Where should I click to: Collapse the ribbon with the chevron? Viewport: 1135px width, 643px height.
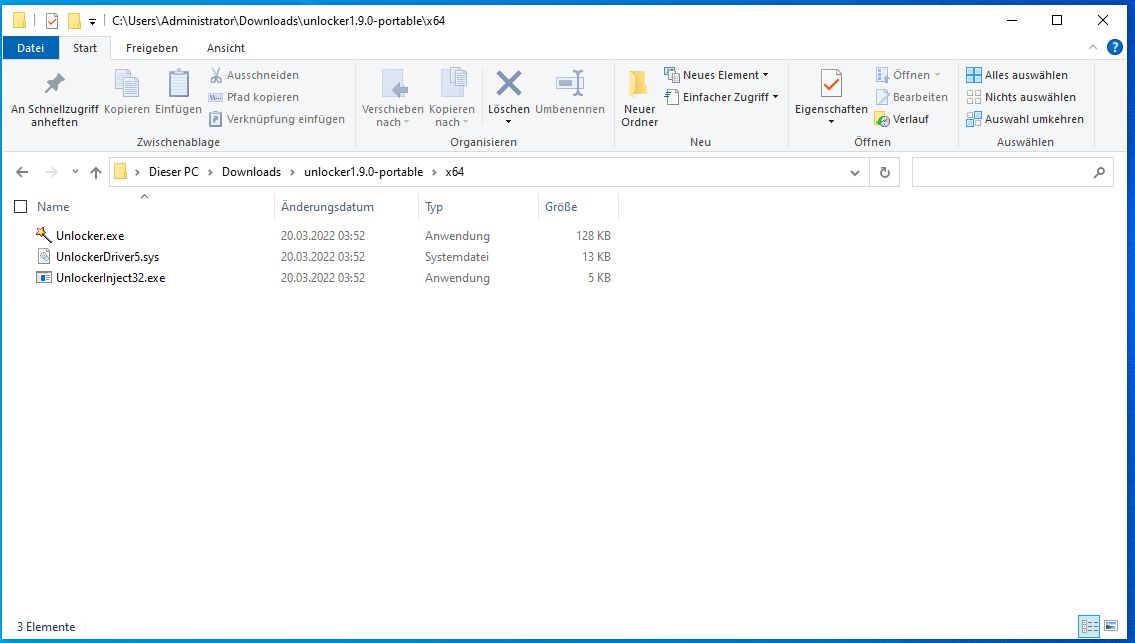[1092, 48]
